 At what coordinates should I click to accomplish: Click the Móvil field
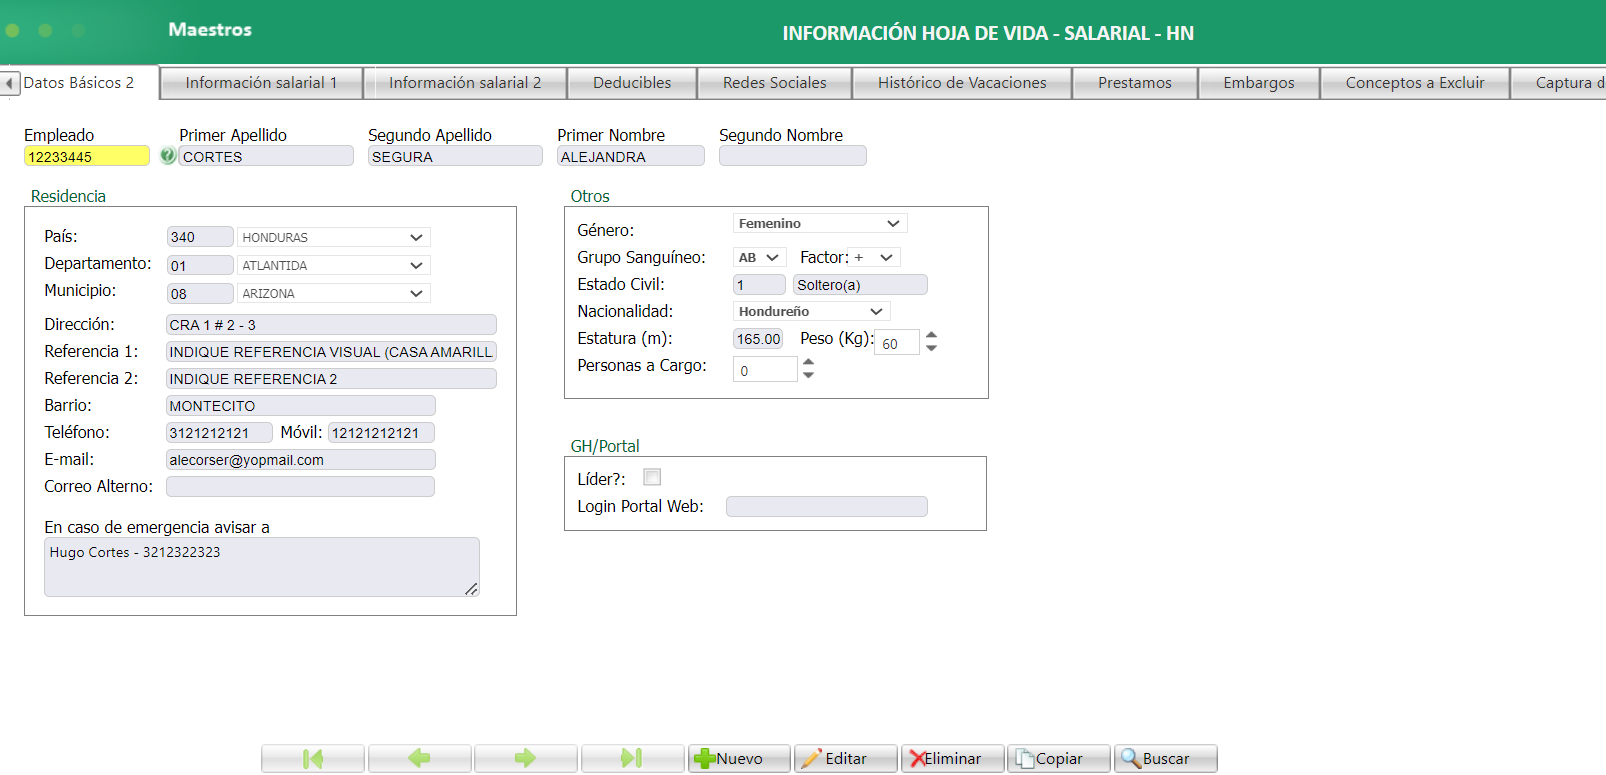click(381, 432)
